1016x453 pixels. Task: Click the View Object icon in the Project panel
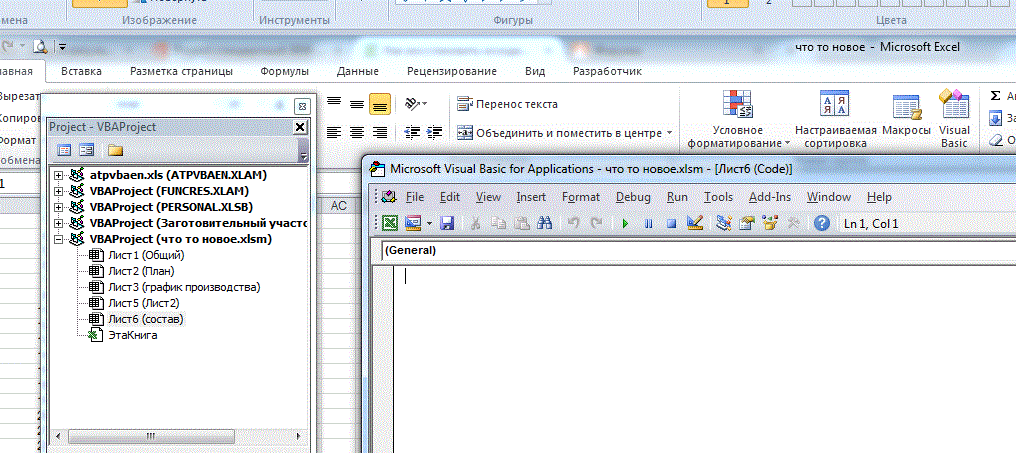click(86, 150)
